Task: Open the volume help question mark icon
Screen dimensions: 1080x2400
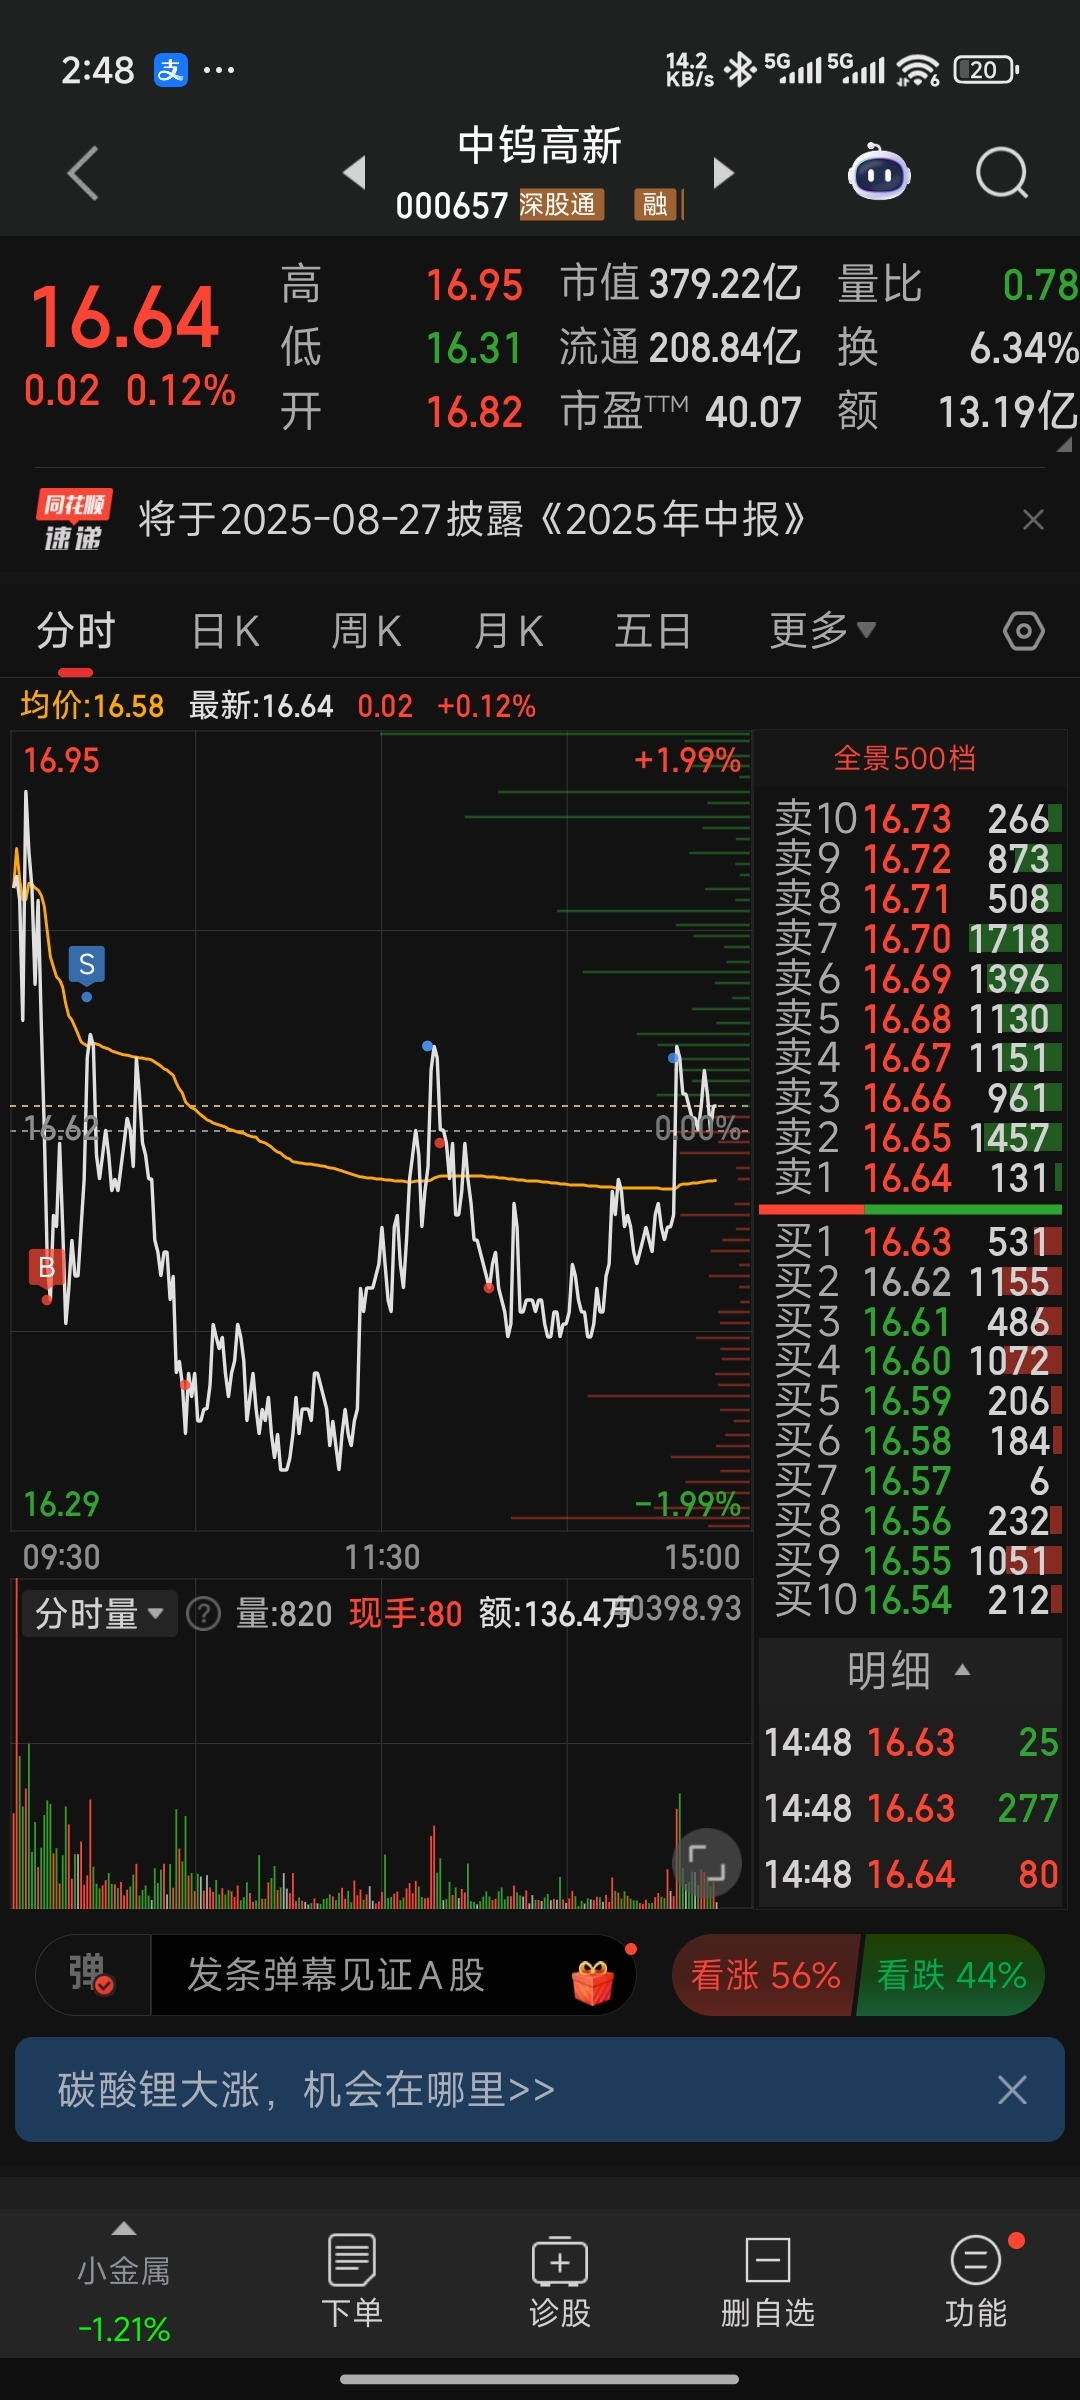Action: tap(204, 1613)
